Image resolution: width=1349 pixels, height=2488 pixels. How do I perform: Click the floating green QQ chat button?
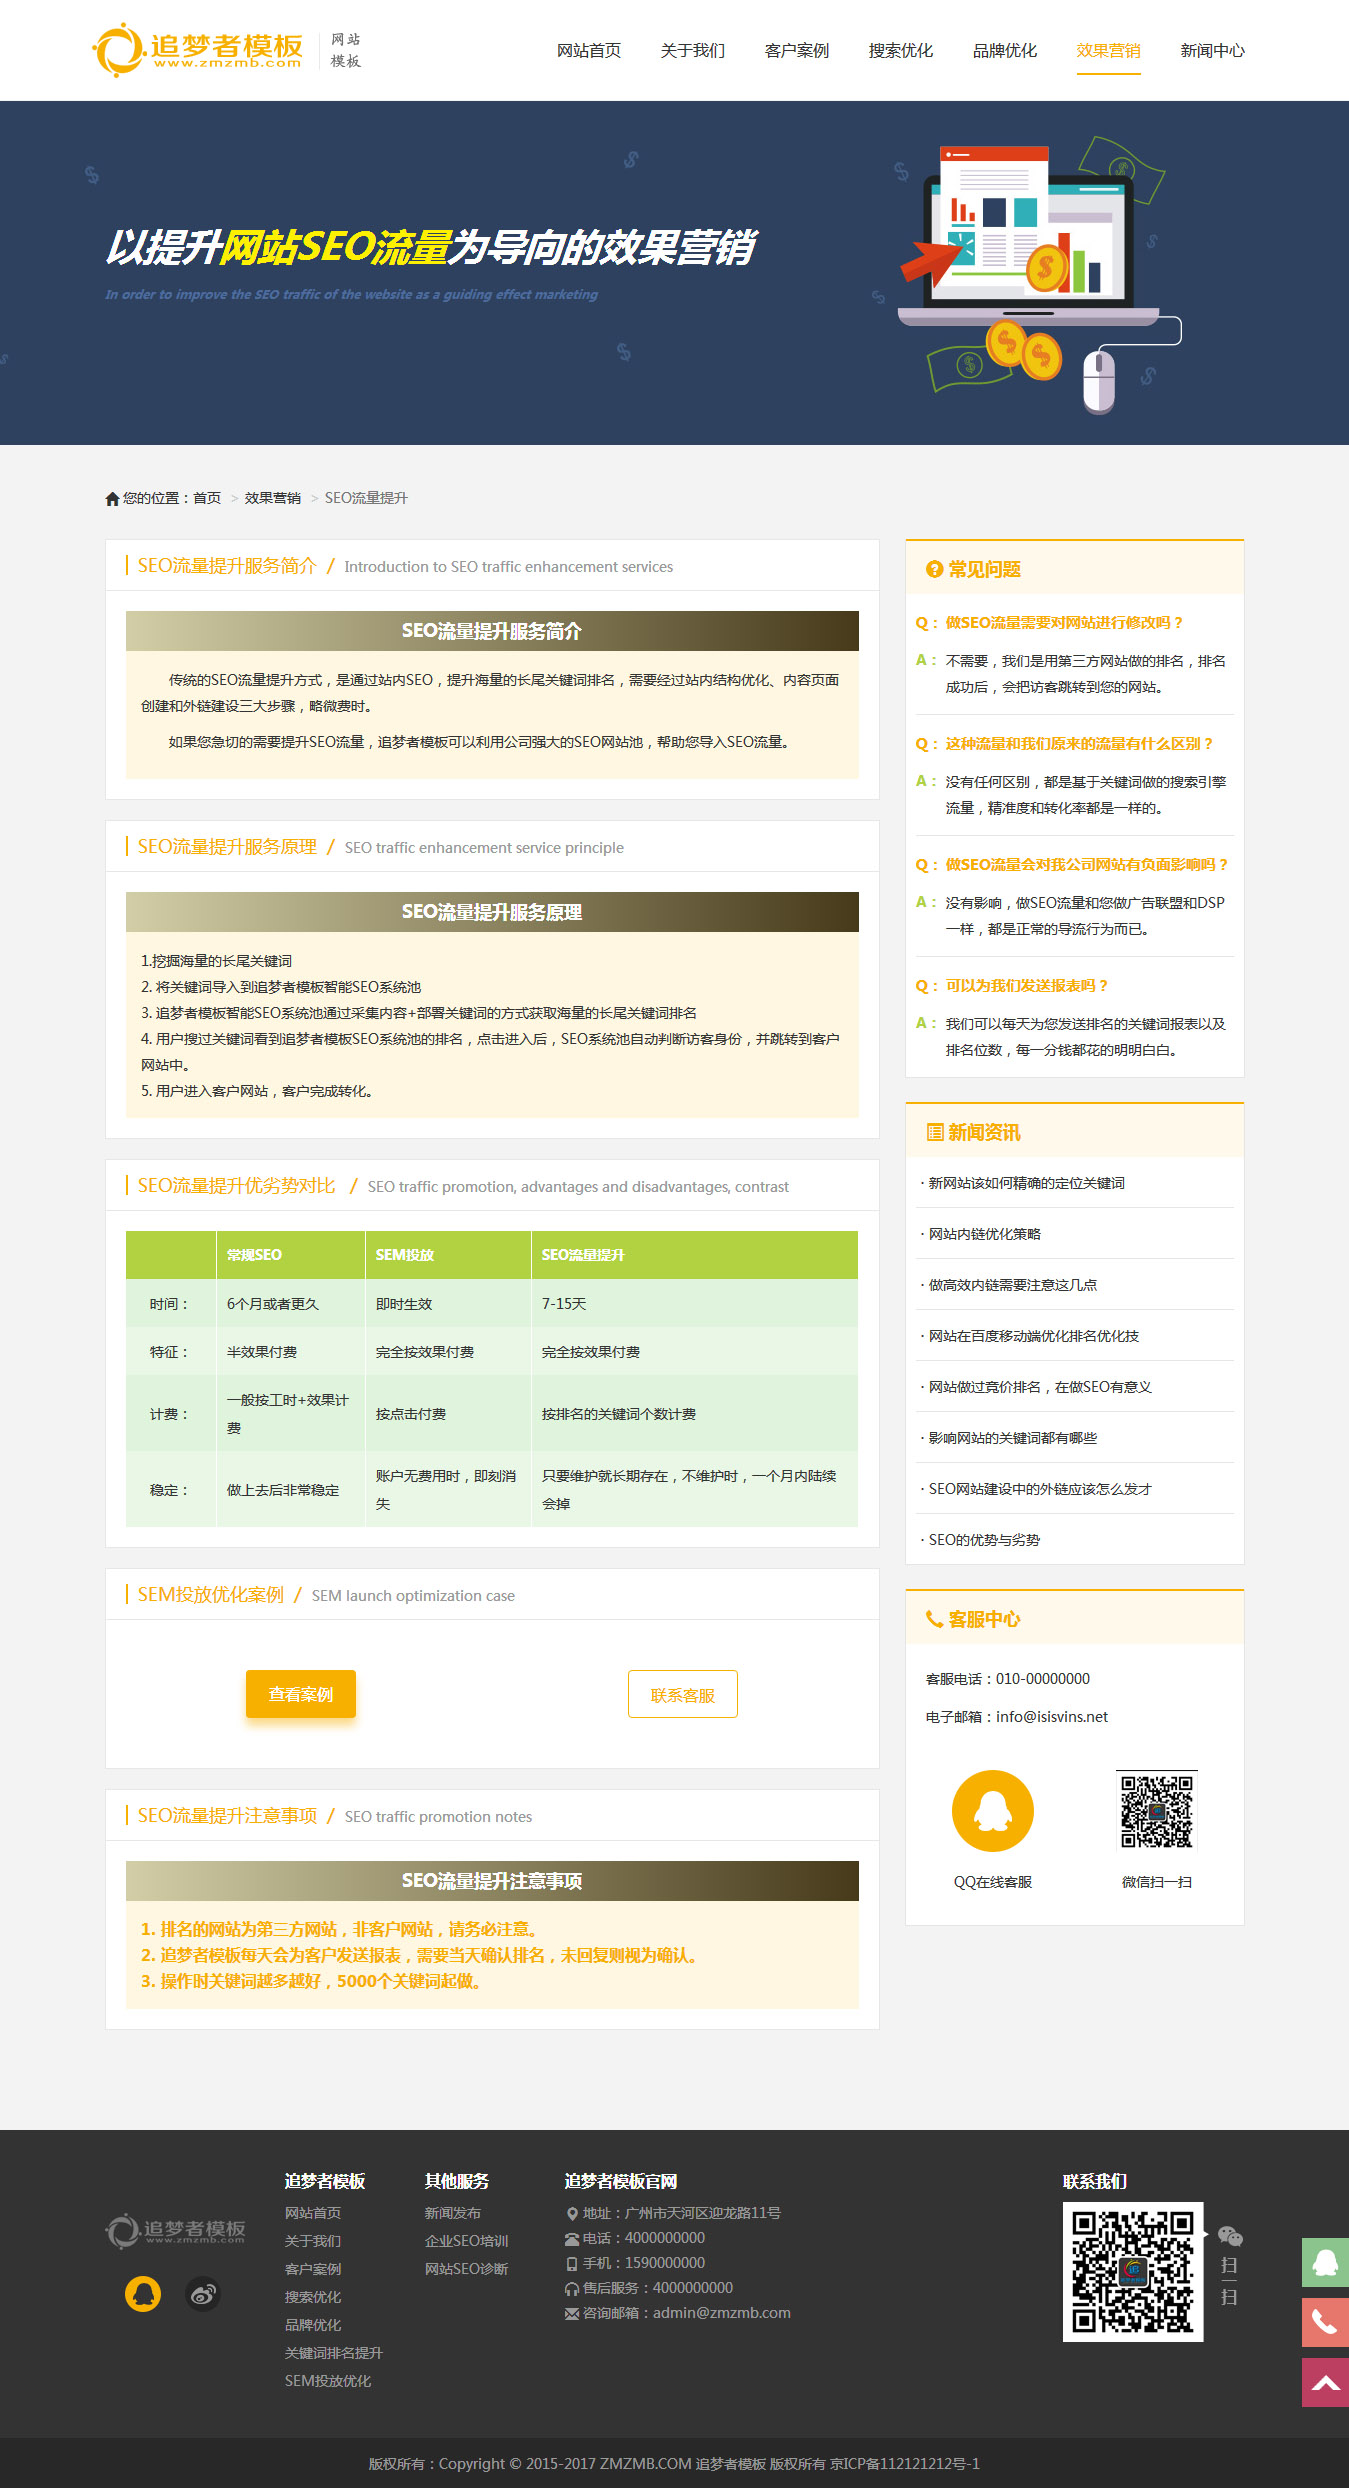pos(1325,2262)
